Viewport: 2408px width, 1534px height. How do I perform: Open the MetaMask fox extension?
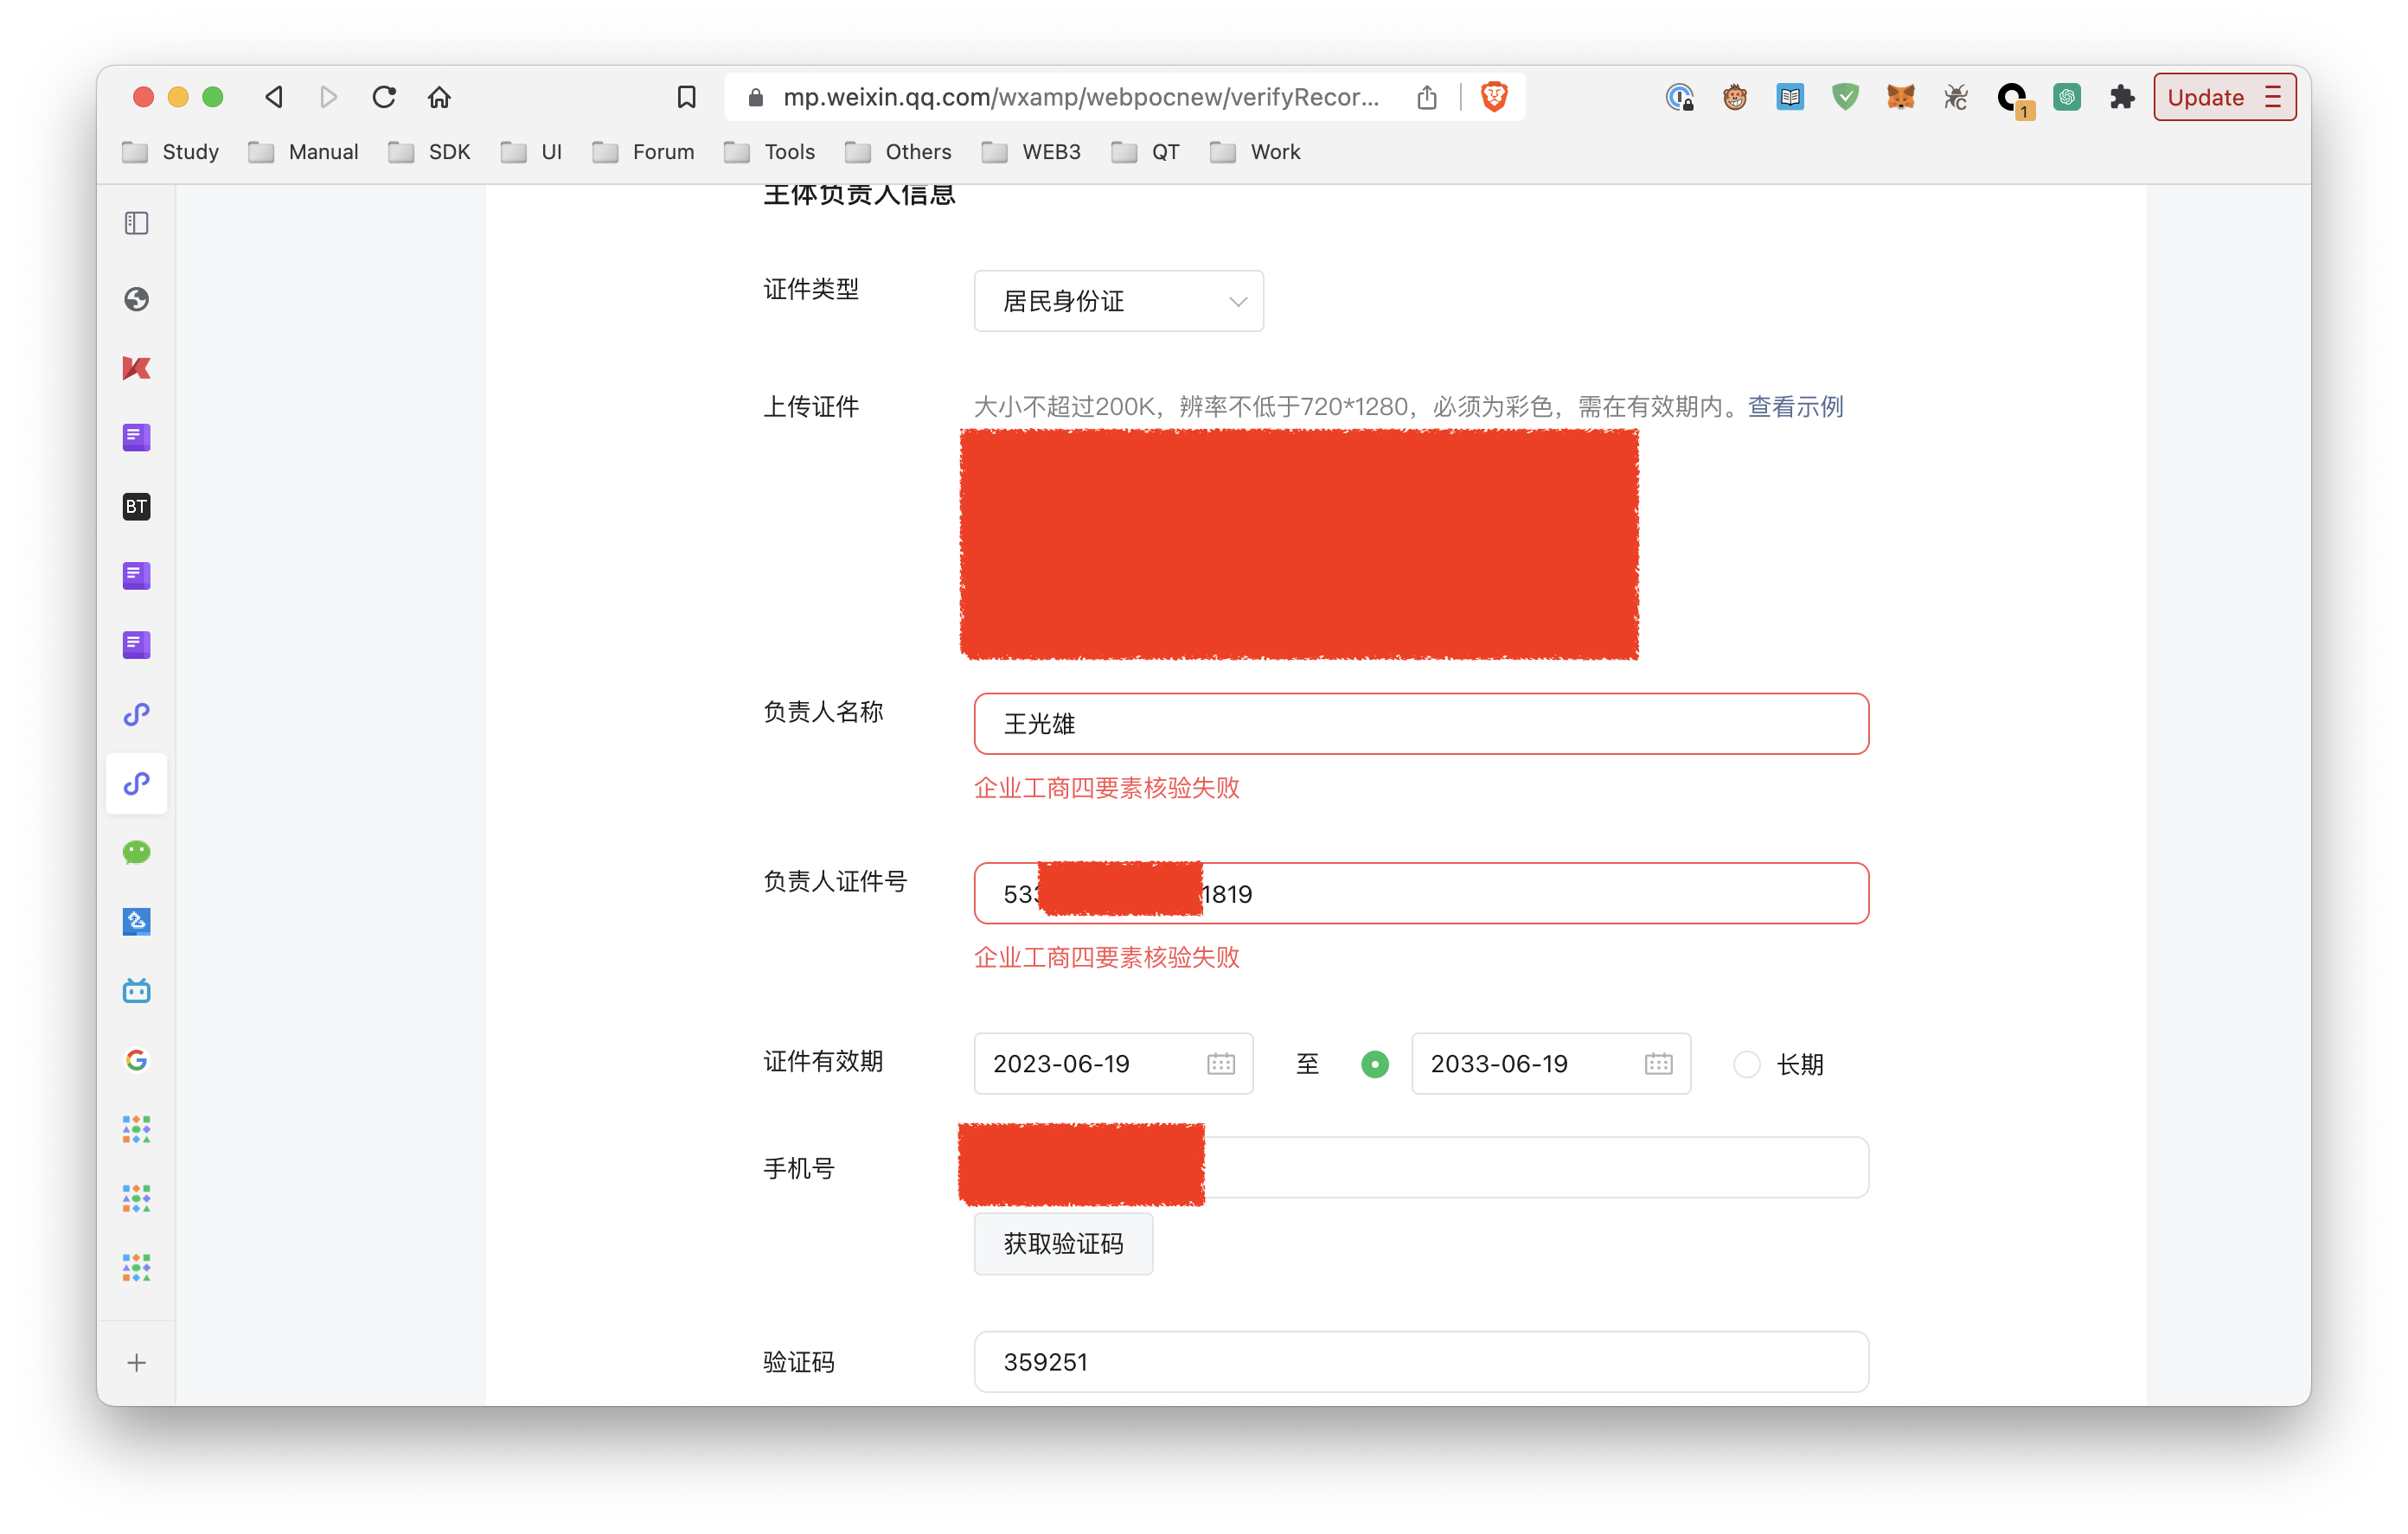[x=1900, y=97]
